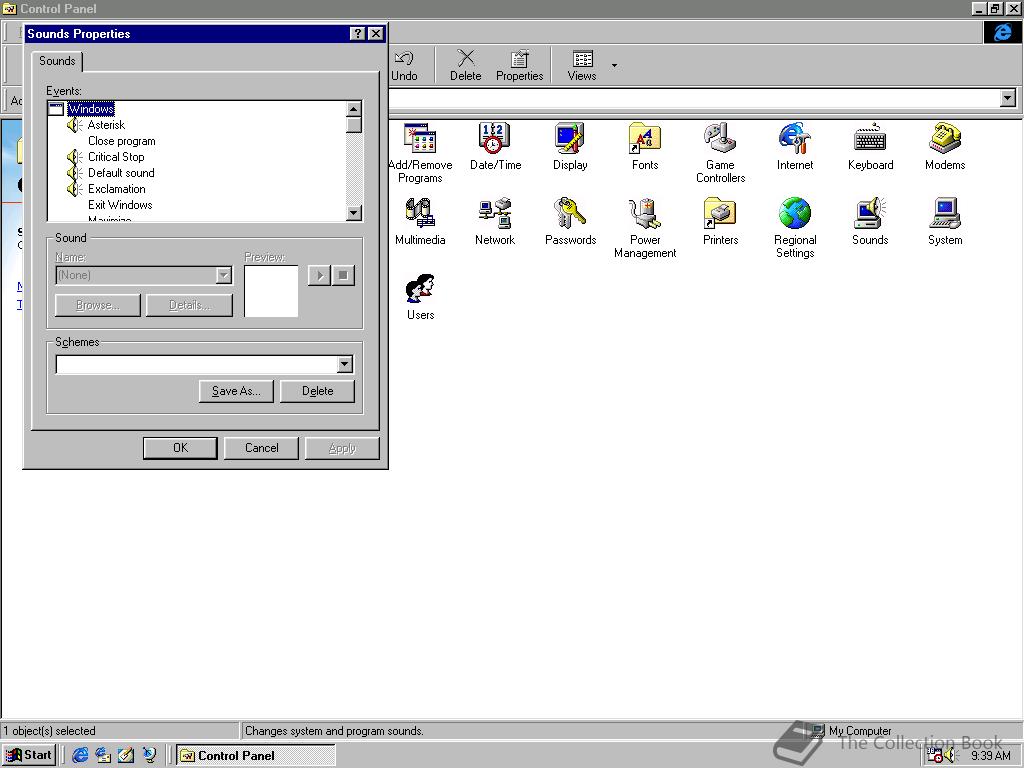Click the volume speaker tray icon

[950, 756]
